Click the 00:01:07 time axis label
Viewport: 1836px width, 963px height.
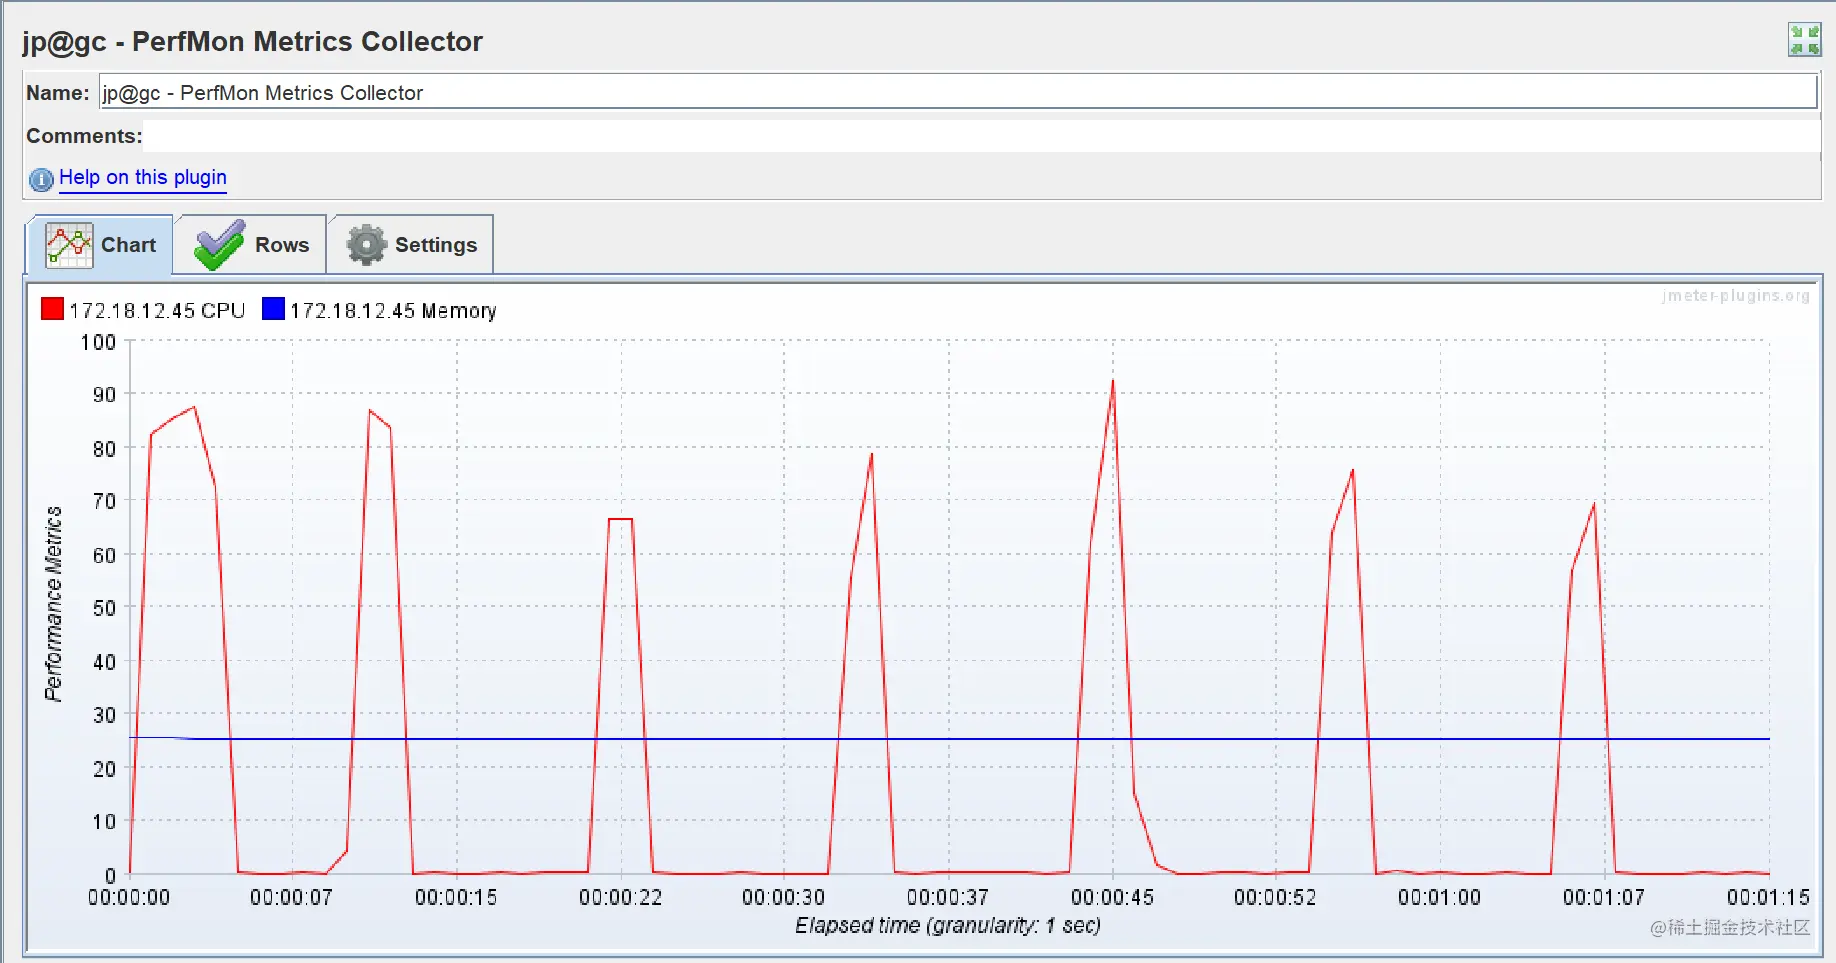pyautogui.click(x=1604, y=898)
